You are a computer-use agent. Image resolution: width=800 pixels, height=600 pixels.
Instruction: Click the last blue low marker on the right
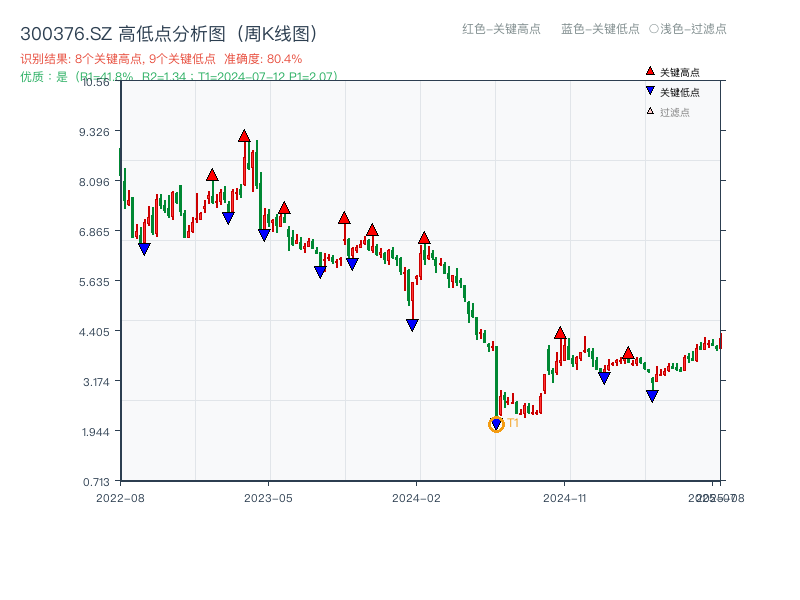click(652, 396)
